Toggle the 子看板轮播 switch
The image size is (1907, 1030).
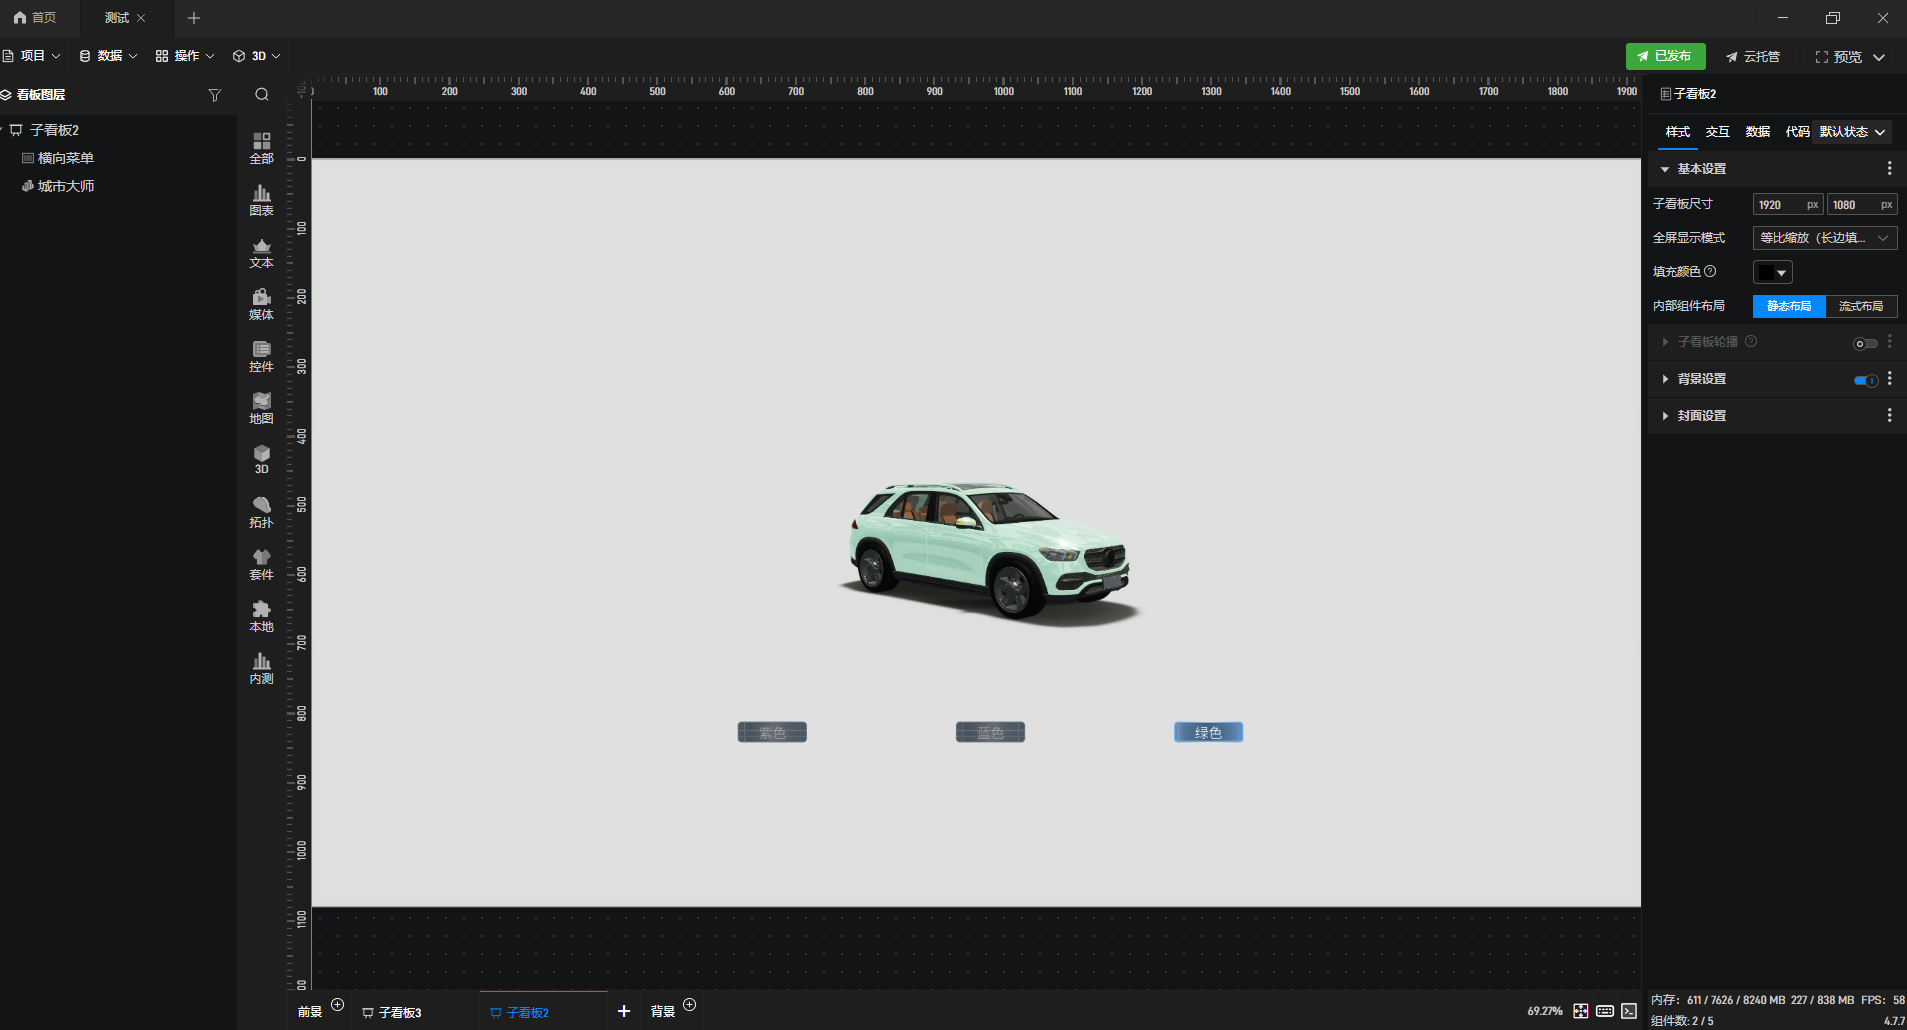tap(1865, 343)
